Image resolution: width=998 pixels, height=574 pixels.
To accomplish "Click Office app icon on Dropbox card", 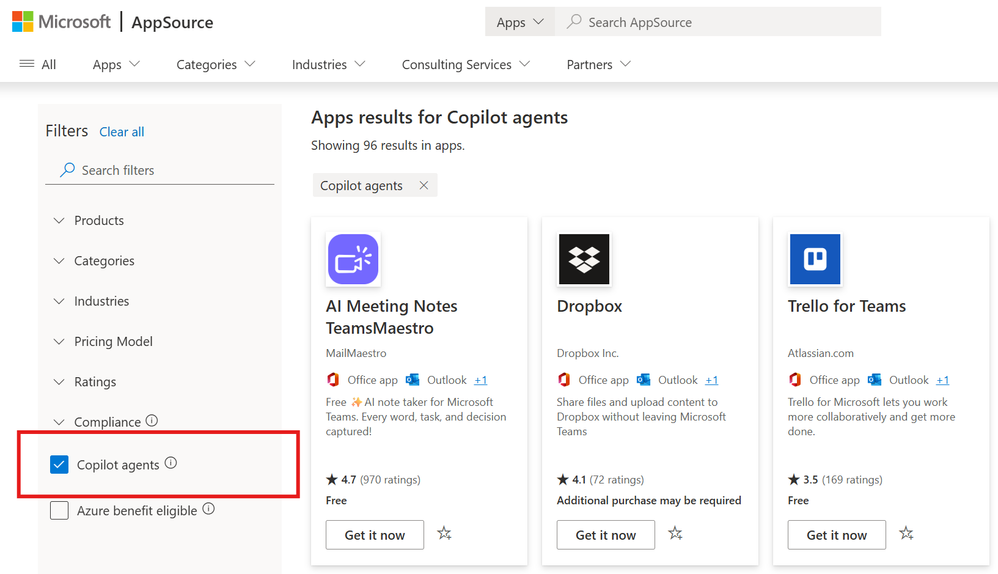I will [564, 380].
